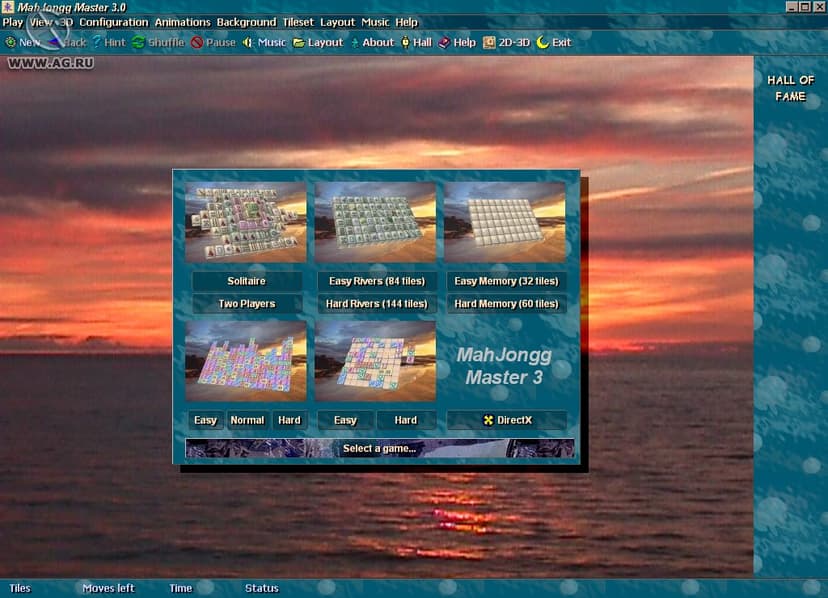Click the colorful tile wall preview thumbnail
Image resolution: width=828 pixels, height=598 pixels.
pyautogui.click(x=246, y=361)
